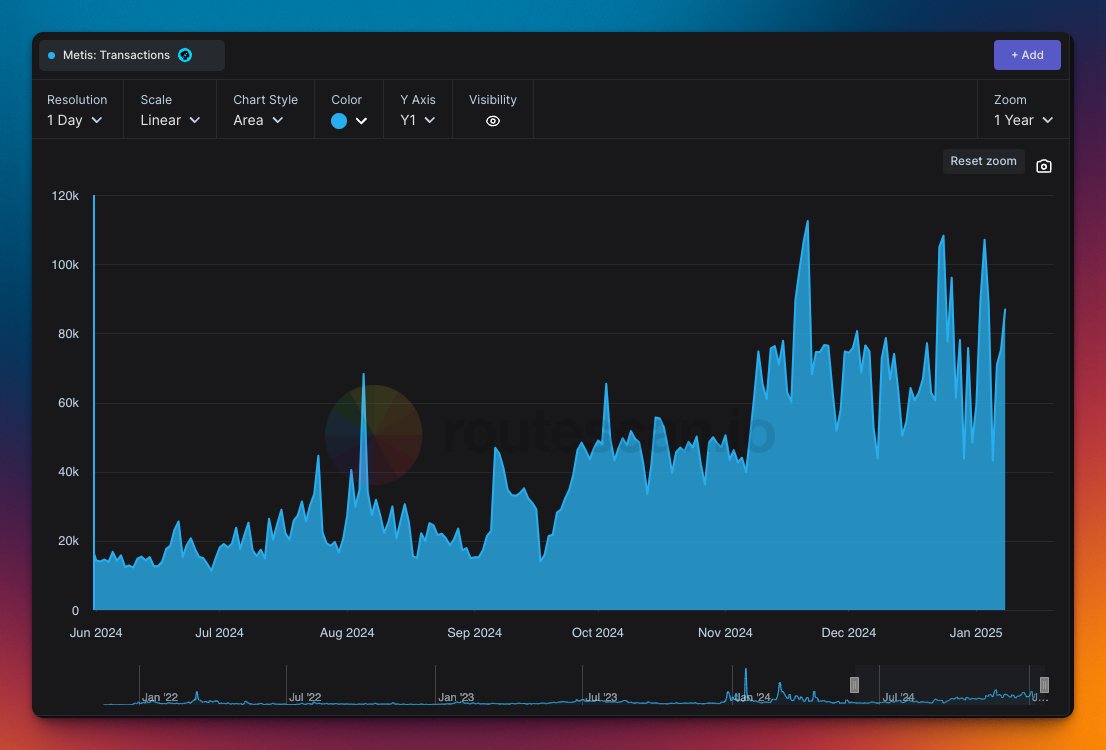Expand the Color dropdown chevron
The width and height of the screenshot is (1106, 750).
click(362, 120)
